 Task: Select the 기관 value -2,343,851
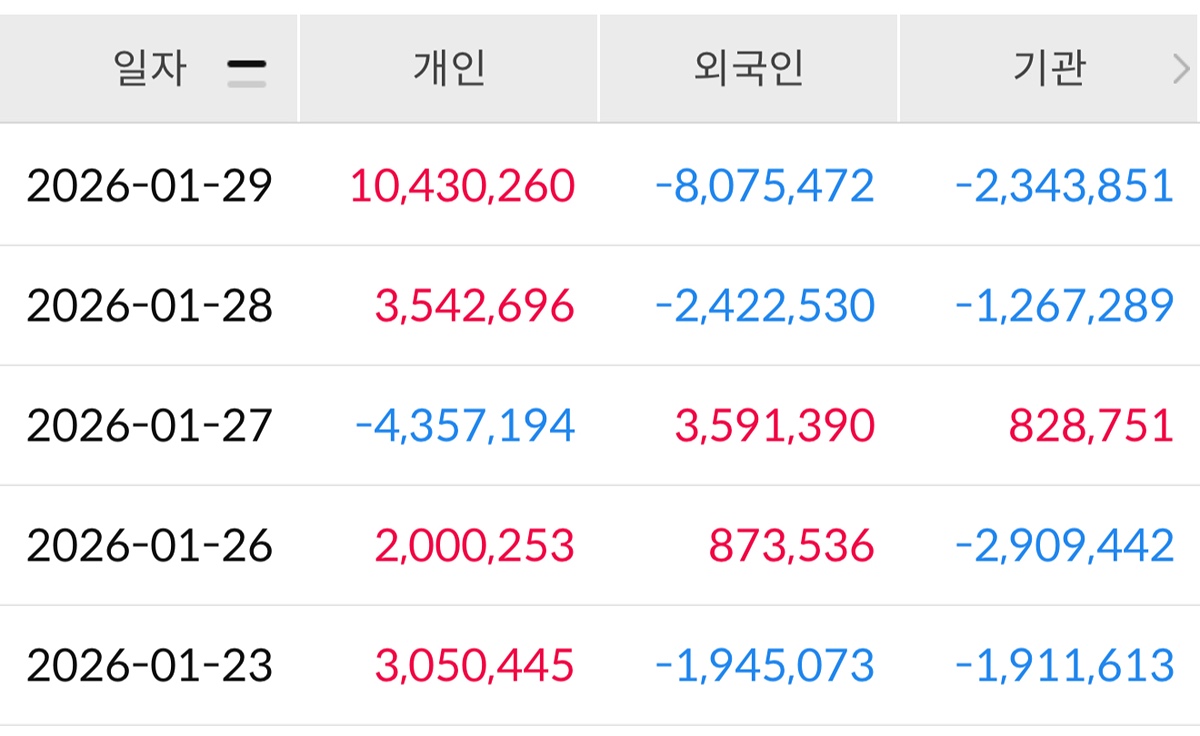pos(1065,186)
